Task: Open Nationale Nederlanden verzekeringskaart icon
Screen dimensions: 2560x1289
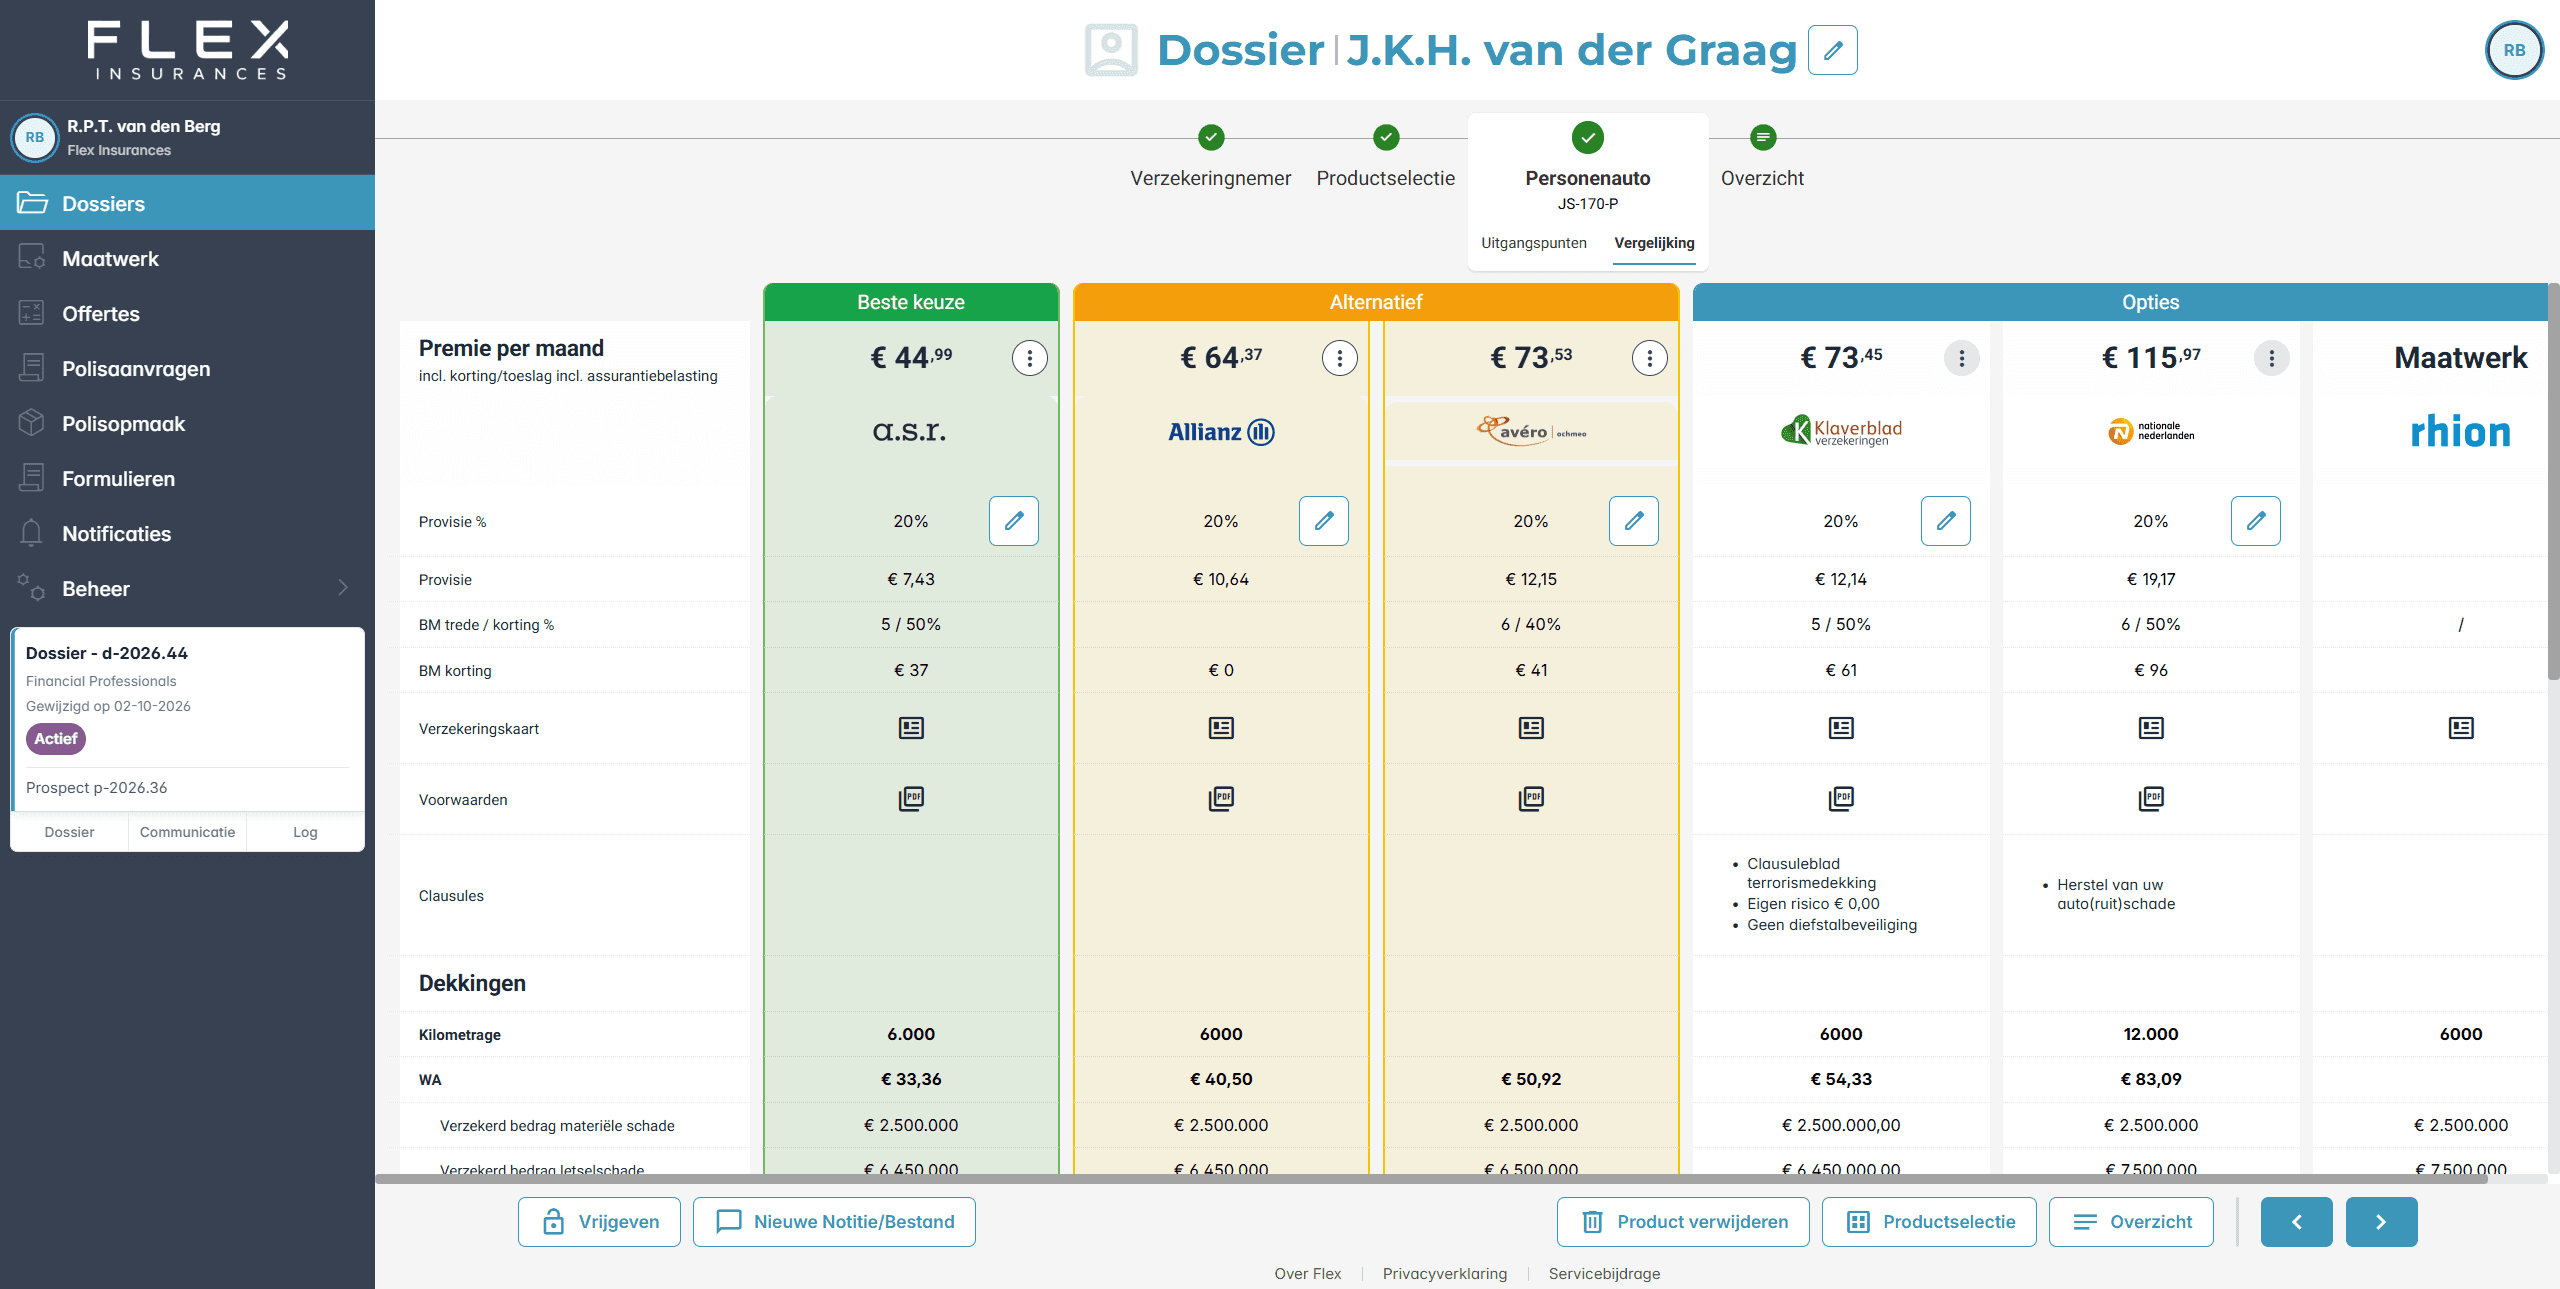Action: click(2151, 728)
